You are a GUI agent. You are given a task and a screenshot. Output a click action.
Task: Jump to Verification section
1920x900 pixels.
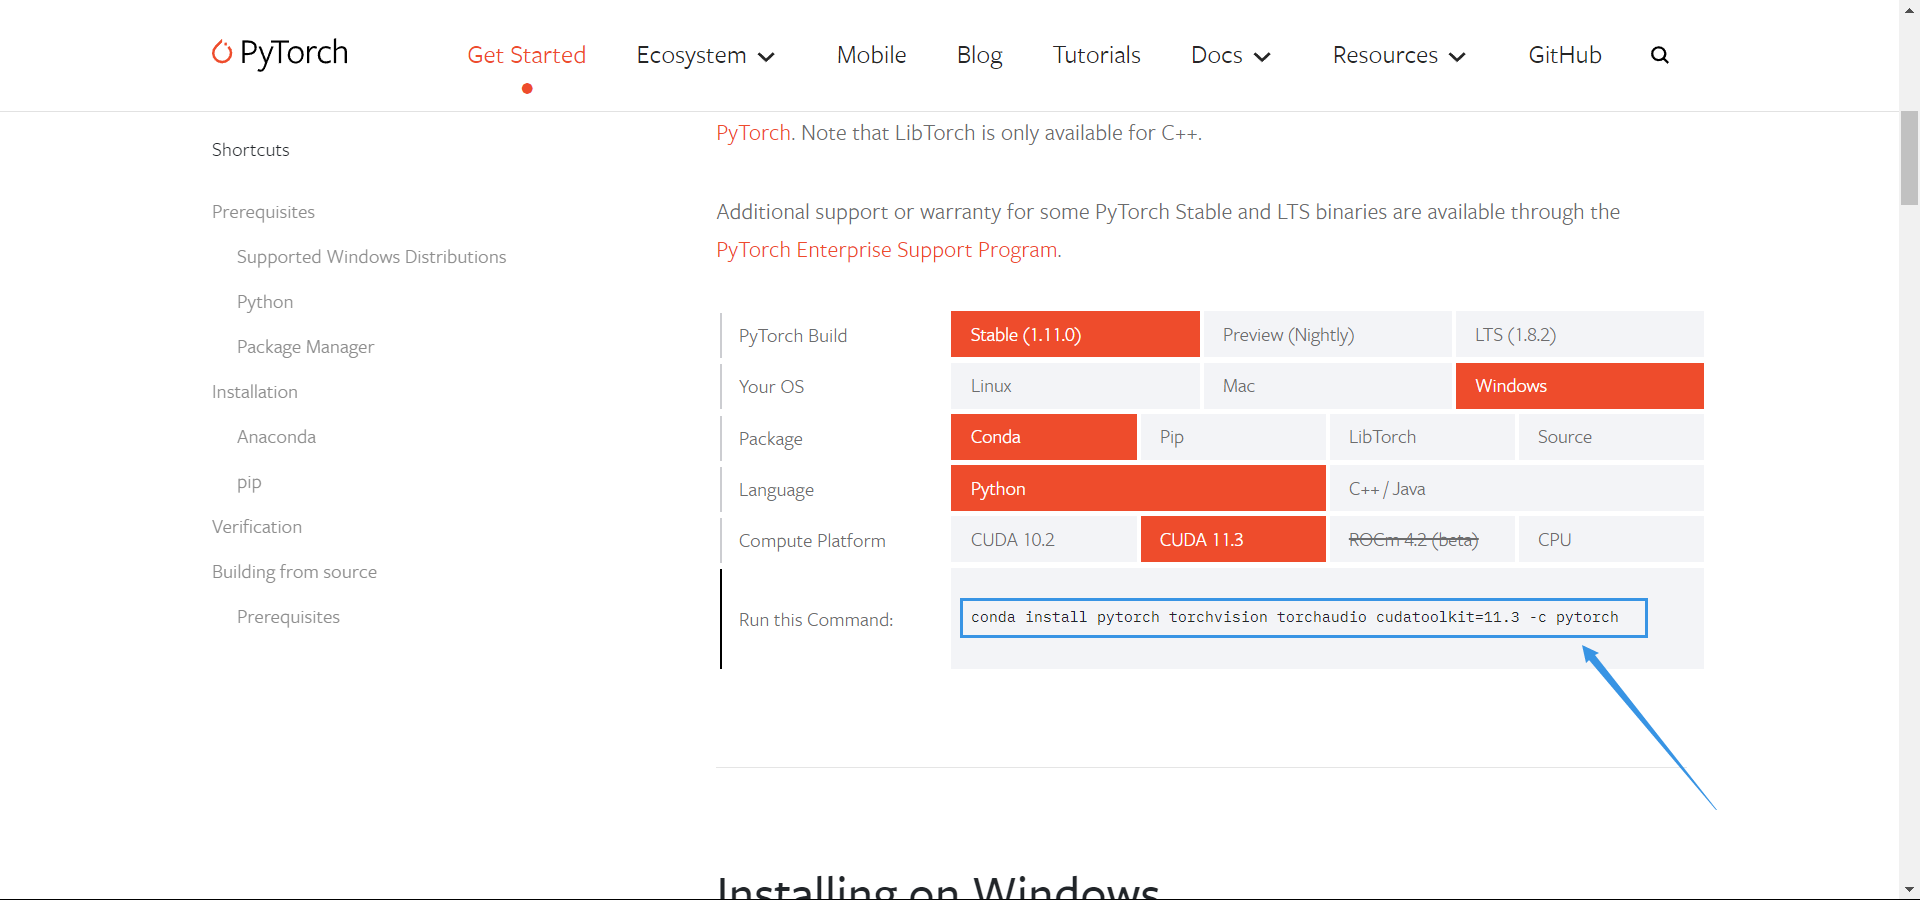point(256,527)
